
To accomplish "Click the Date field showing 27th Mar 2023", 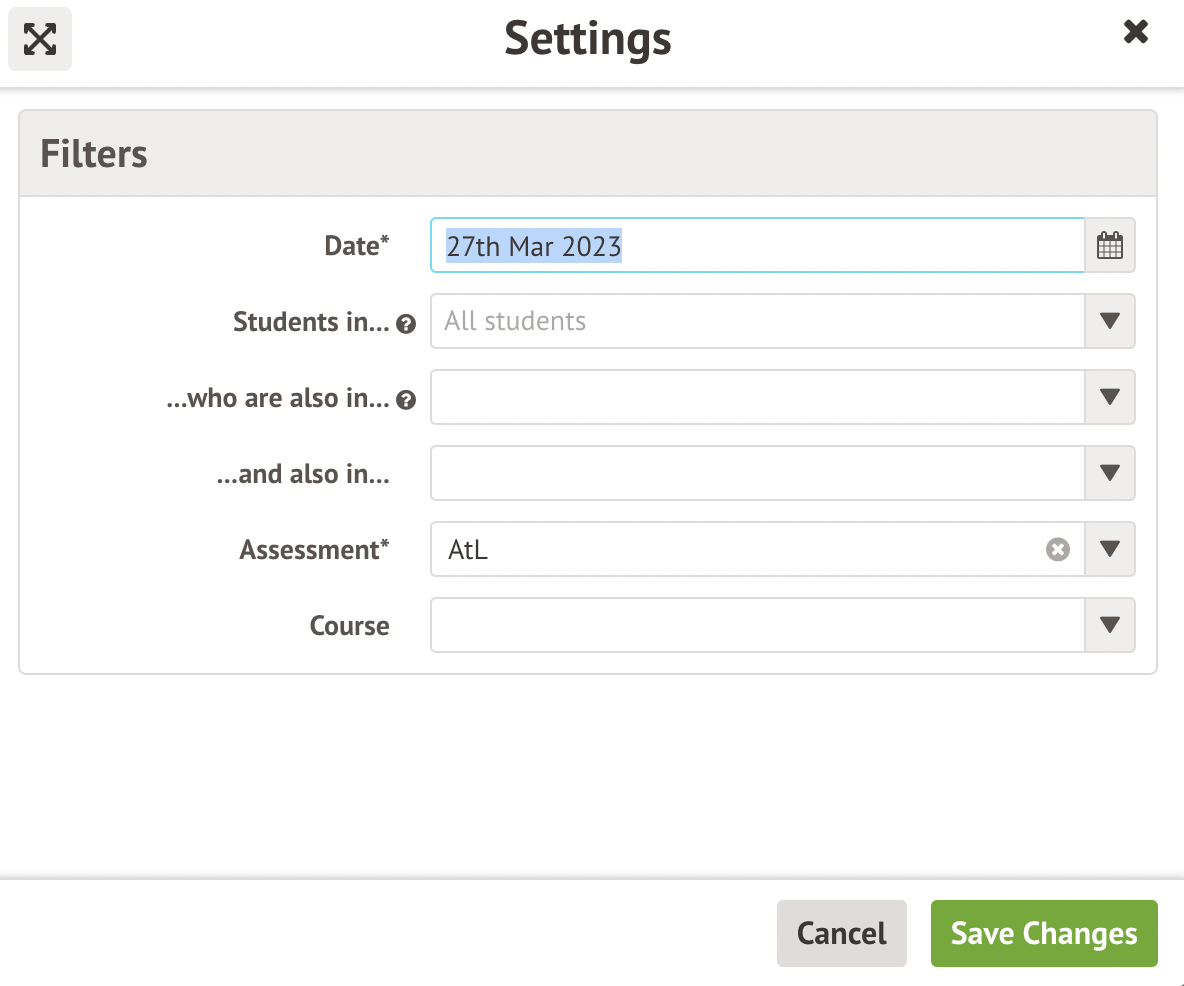I will click(x=756, y=245).
